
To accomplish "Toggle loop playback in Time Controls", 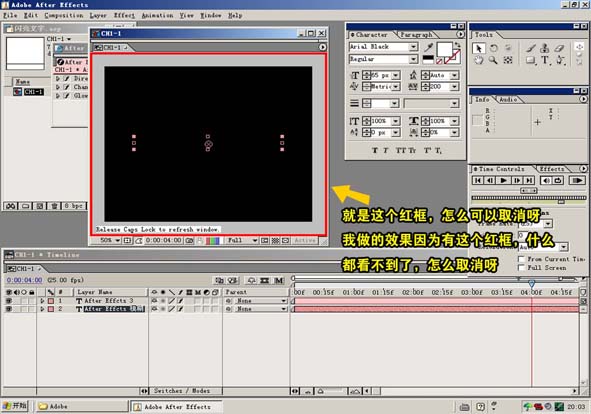I will pos(558,180).
